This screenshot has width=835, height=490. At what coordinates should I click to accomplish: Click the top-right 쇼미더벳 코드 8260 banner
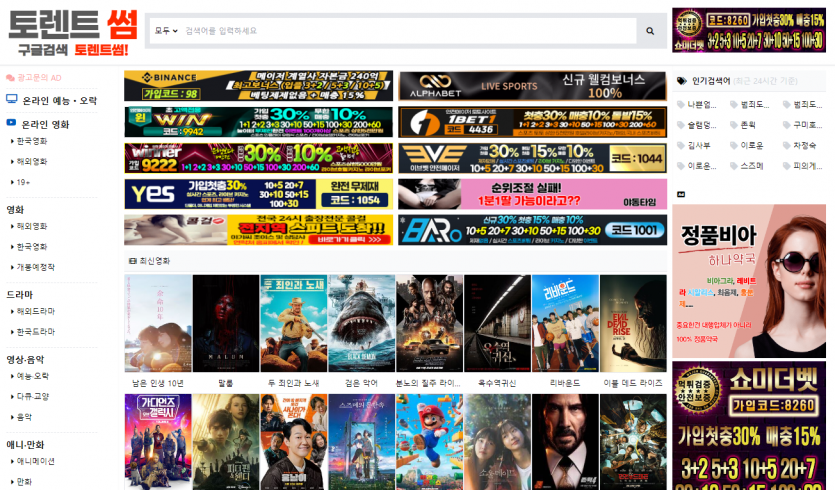point(749,30)
